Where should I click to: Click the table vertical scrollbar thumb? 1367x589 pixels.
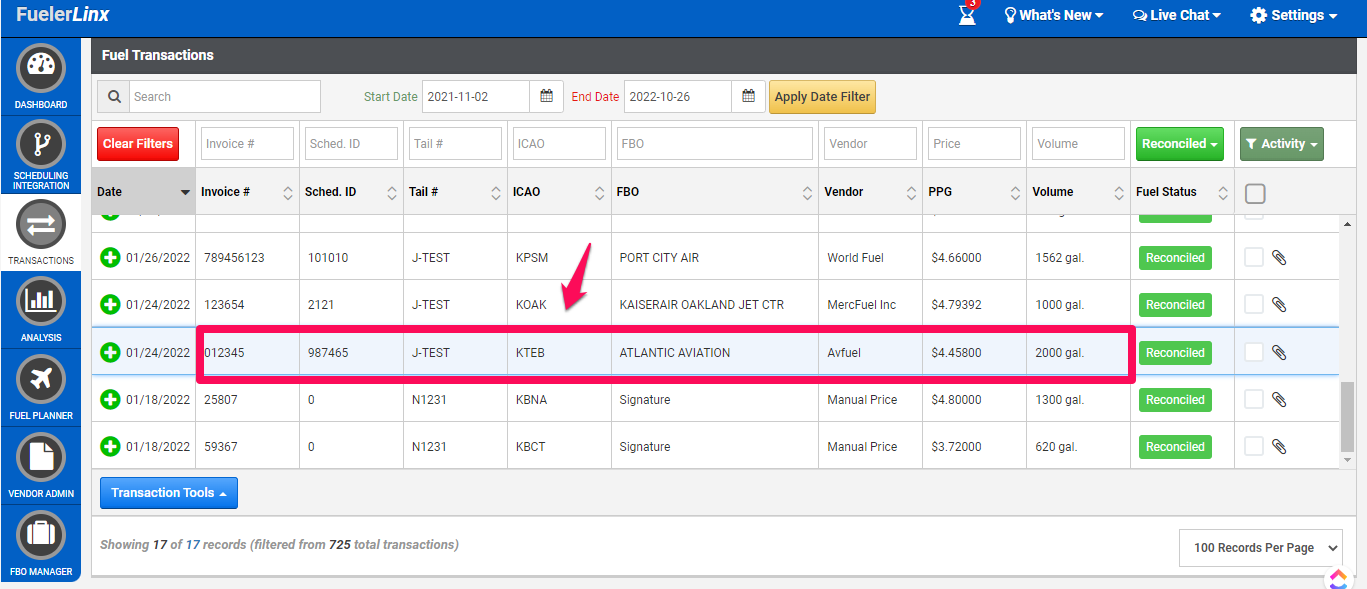click(1347, 415)
